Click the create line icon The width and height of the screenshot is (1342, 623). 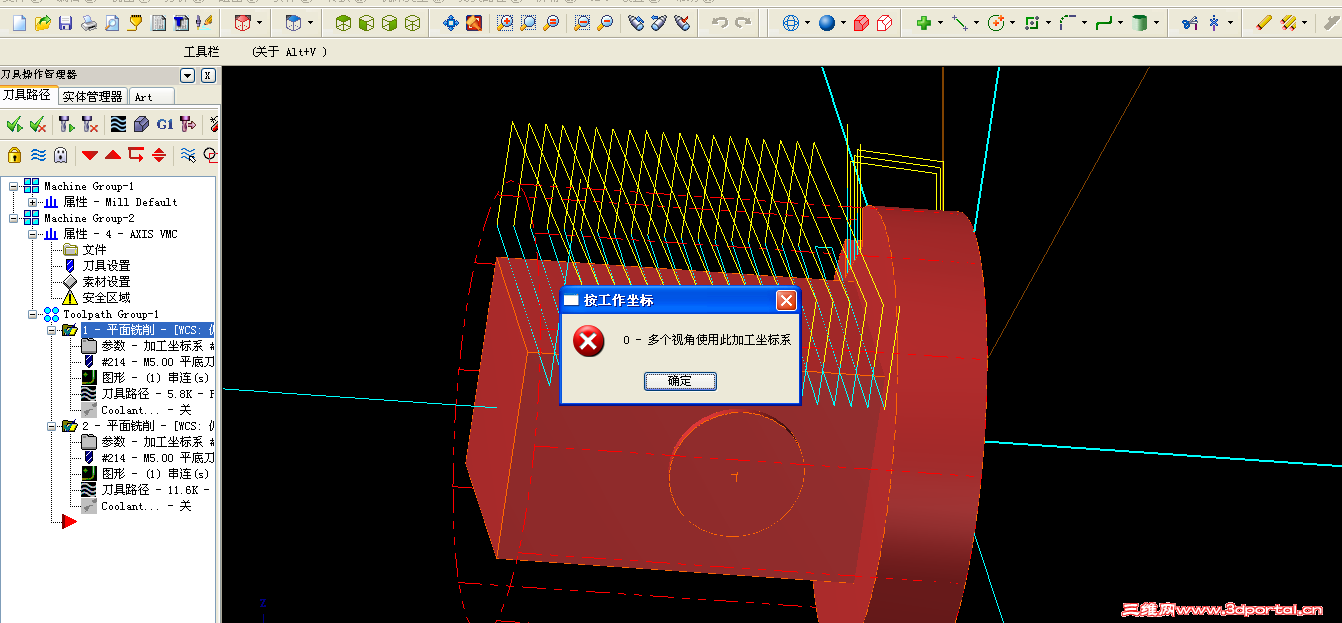click(959, 22)
